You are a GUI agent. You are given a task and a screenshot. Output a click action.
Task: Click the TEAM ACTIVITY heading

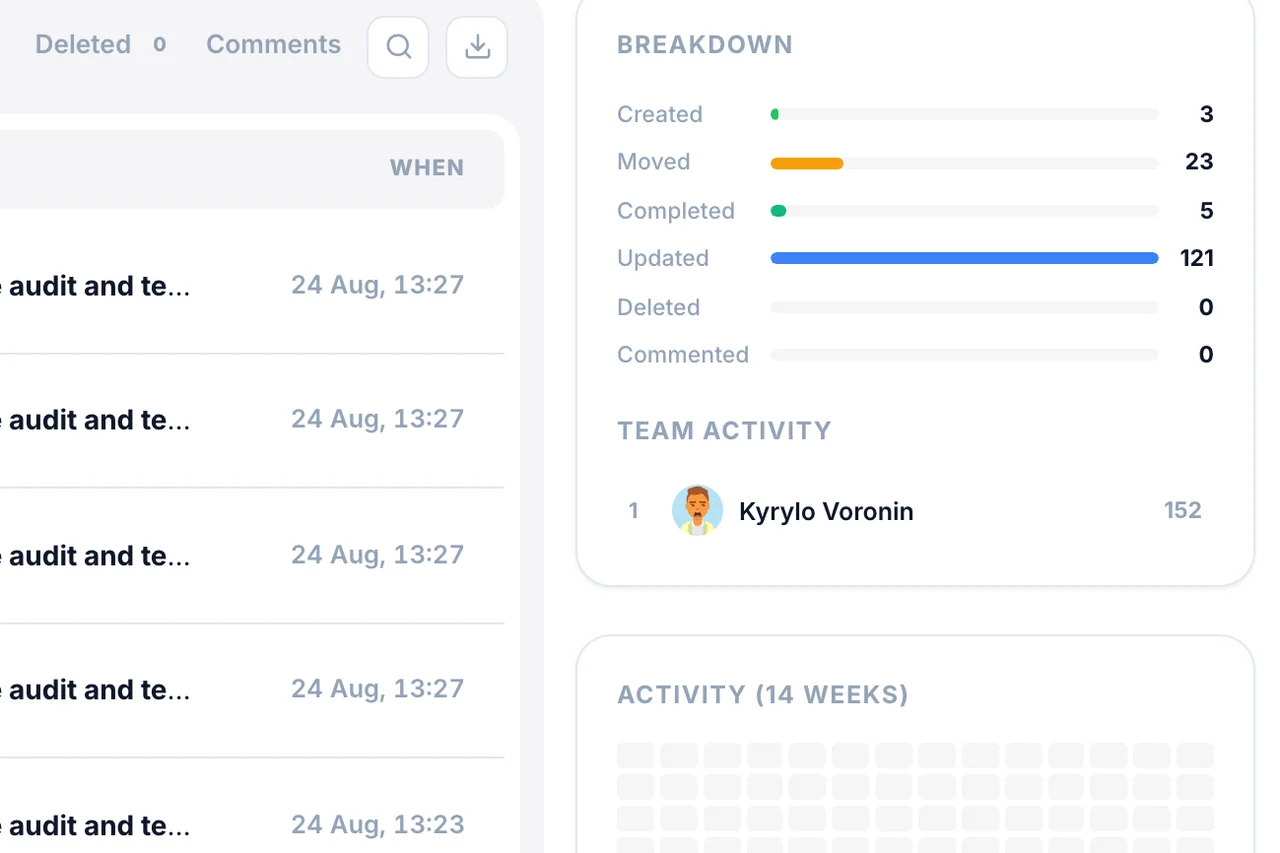point(725,431)
